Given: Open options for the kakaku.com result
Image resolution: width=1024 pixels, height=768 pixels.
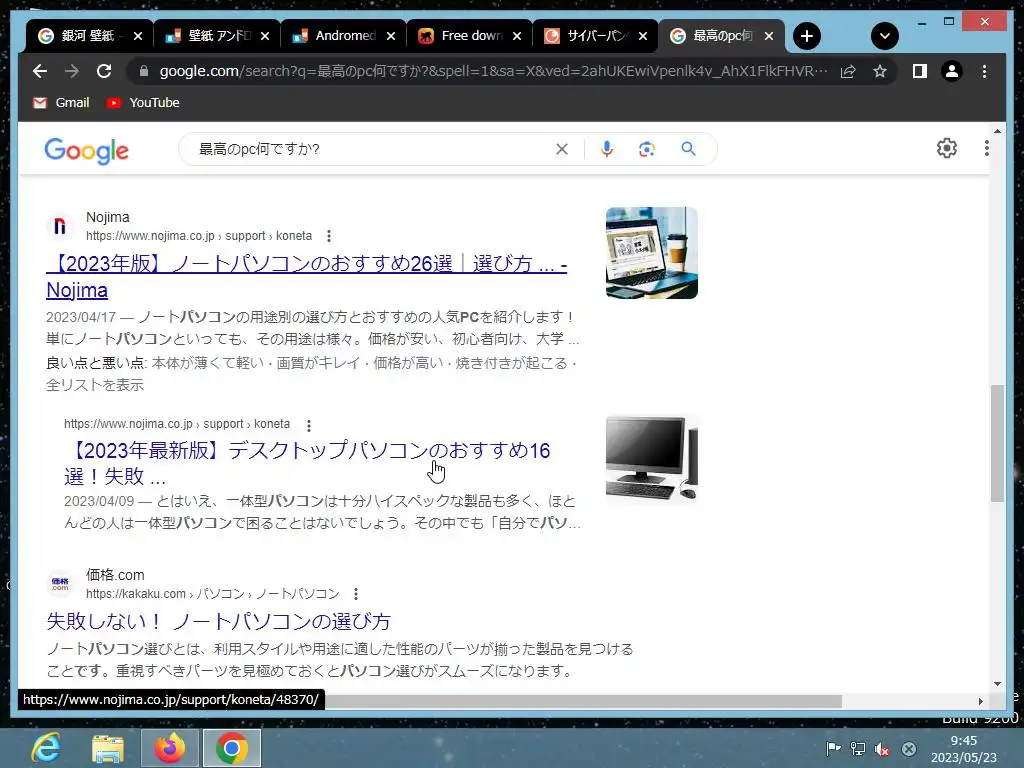Looking at the screenshot, I should (355, 594).
